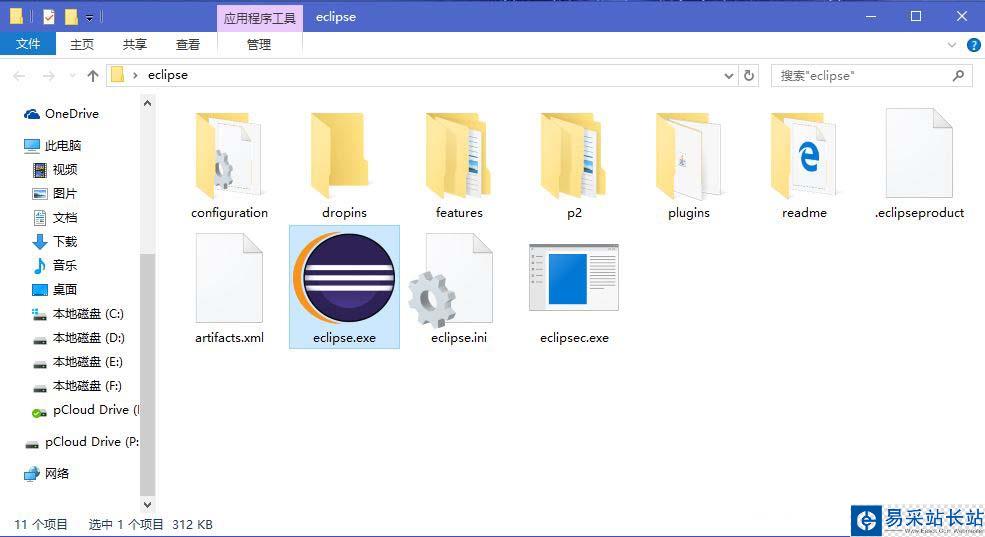Click the 此电脑 computer icon

click(x=32, y=146)
